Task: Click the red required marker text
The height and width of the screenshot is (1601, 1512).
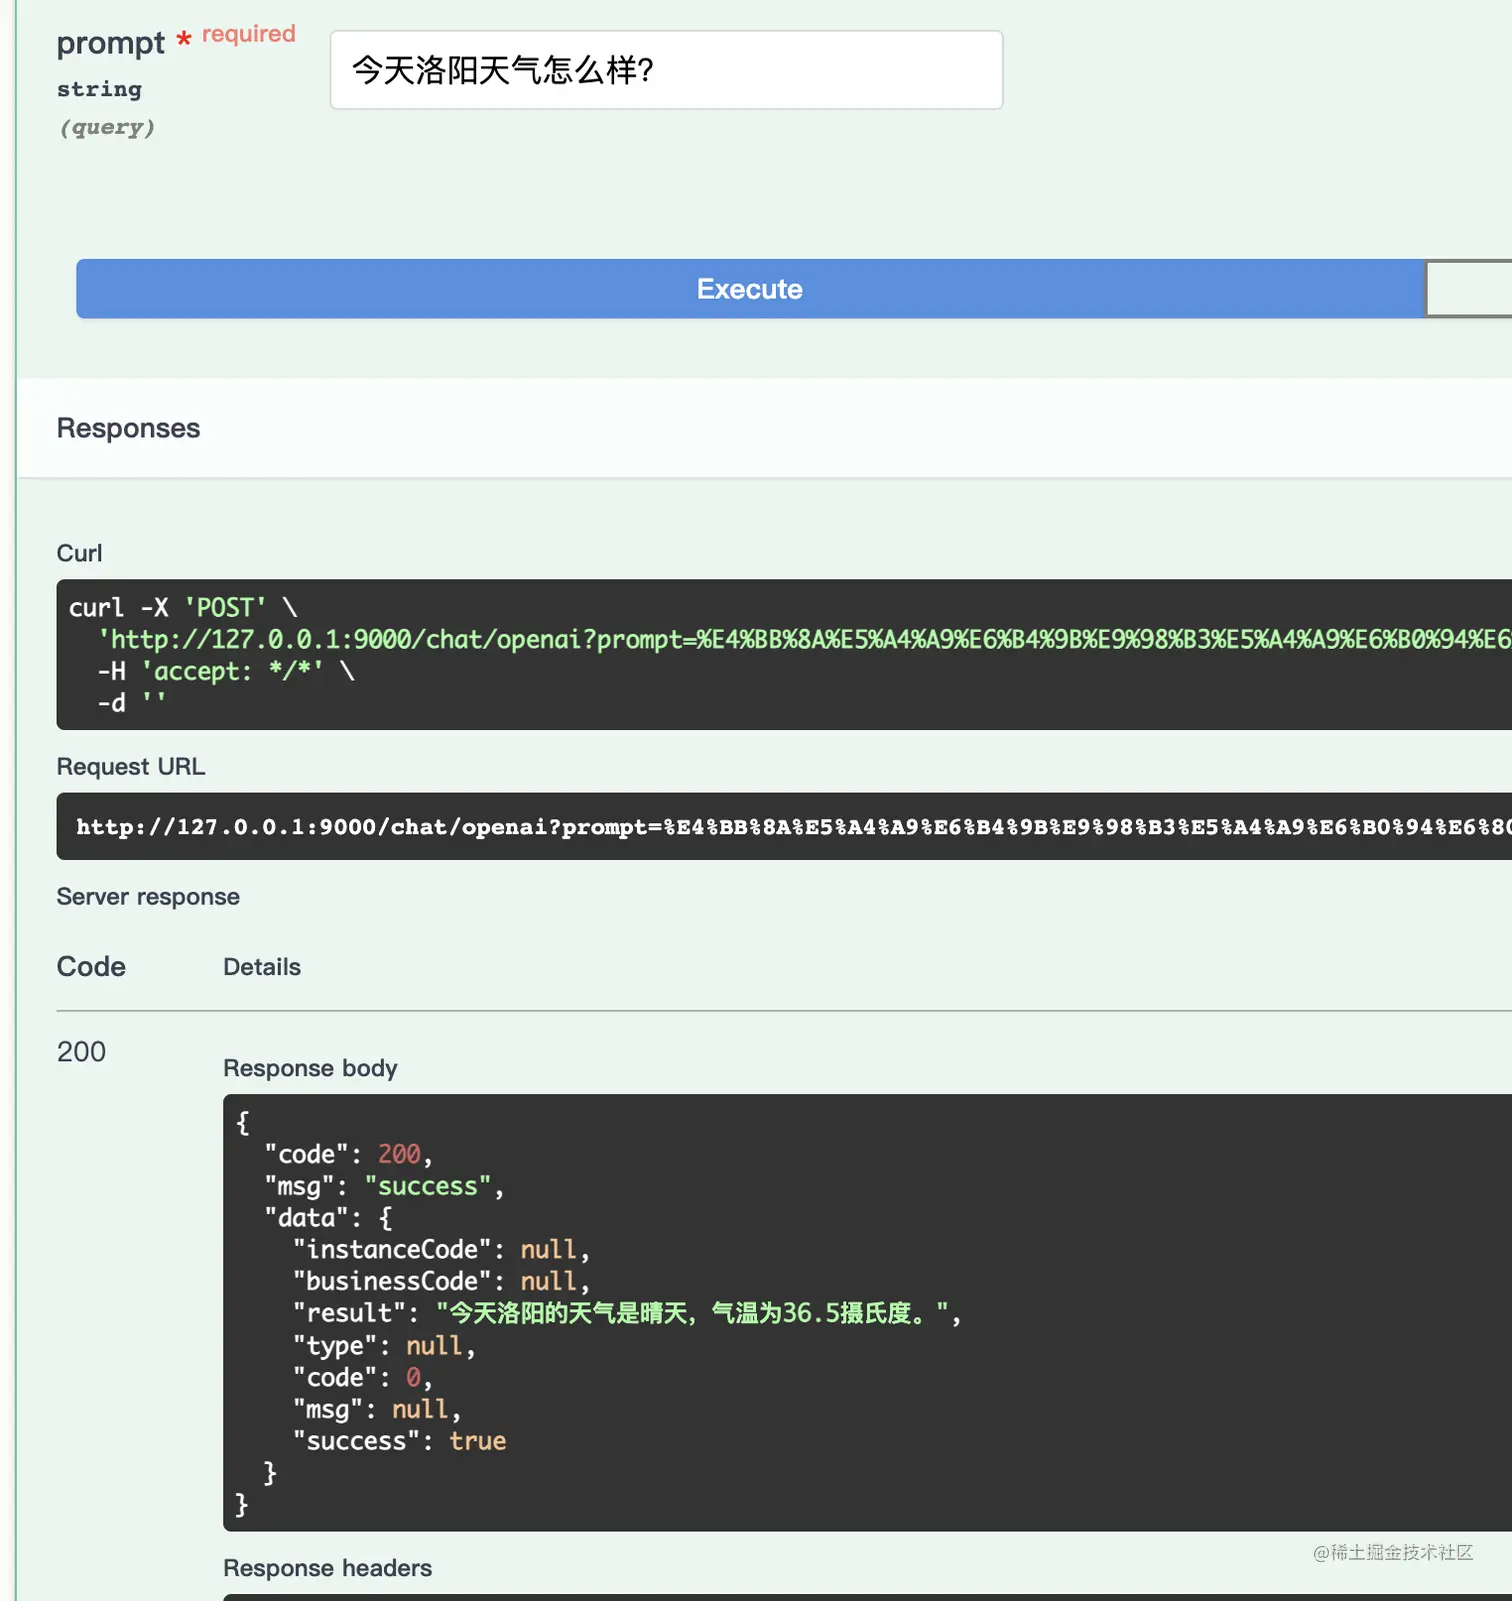Action: (249, 34)
